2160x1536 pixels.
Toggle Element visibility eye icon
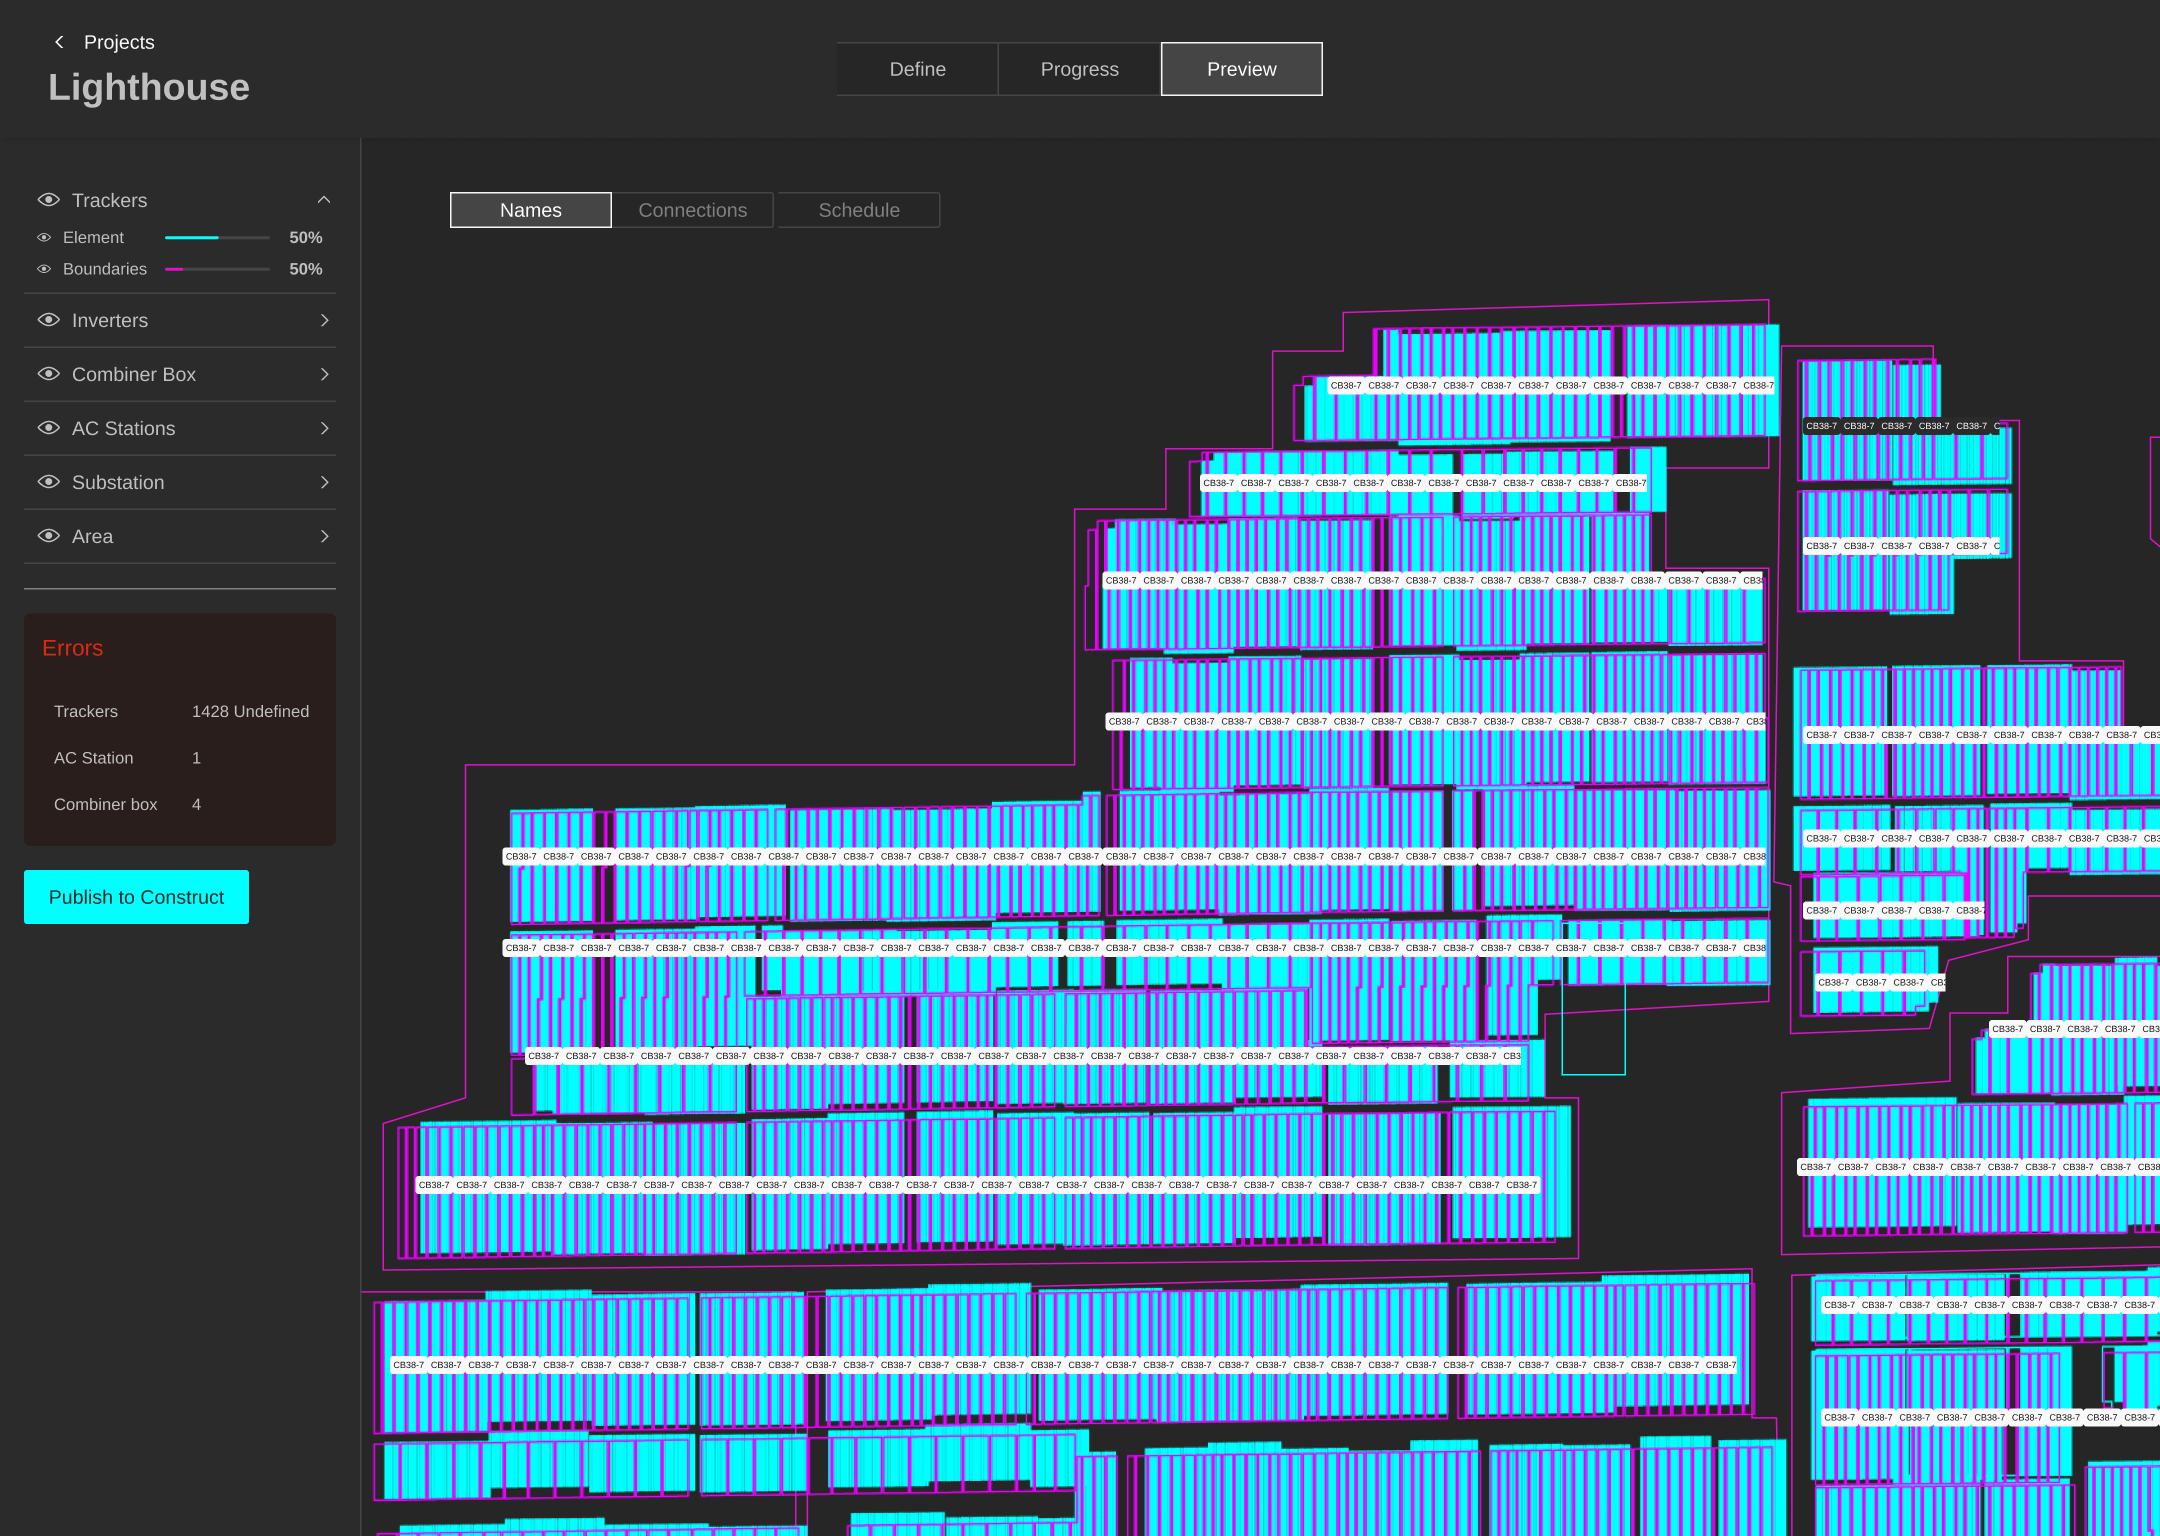pos(44,238)
